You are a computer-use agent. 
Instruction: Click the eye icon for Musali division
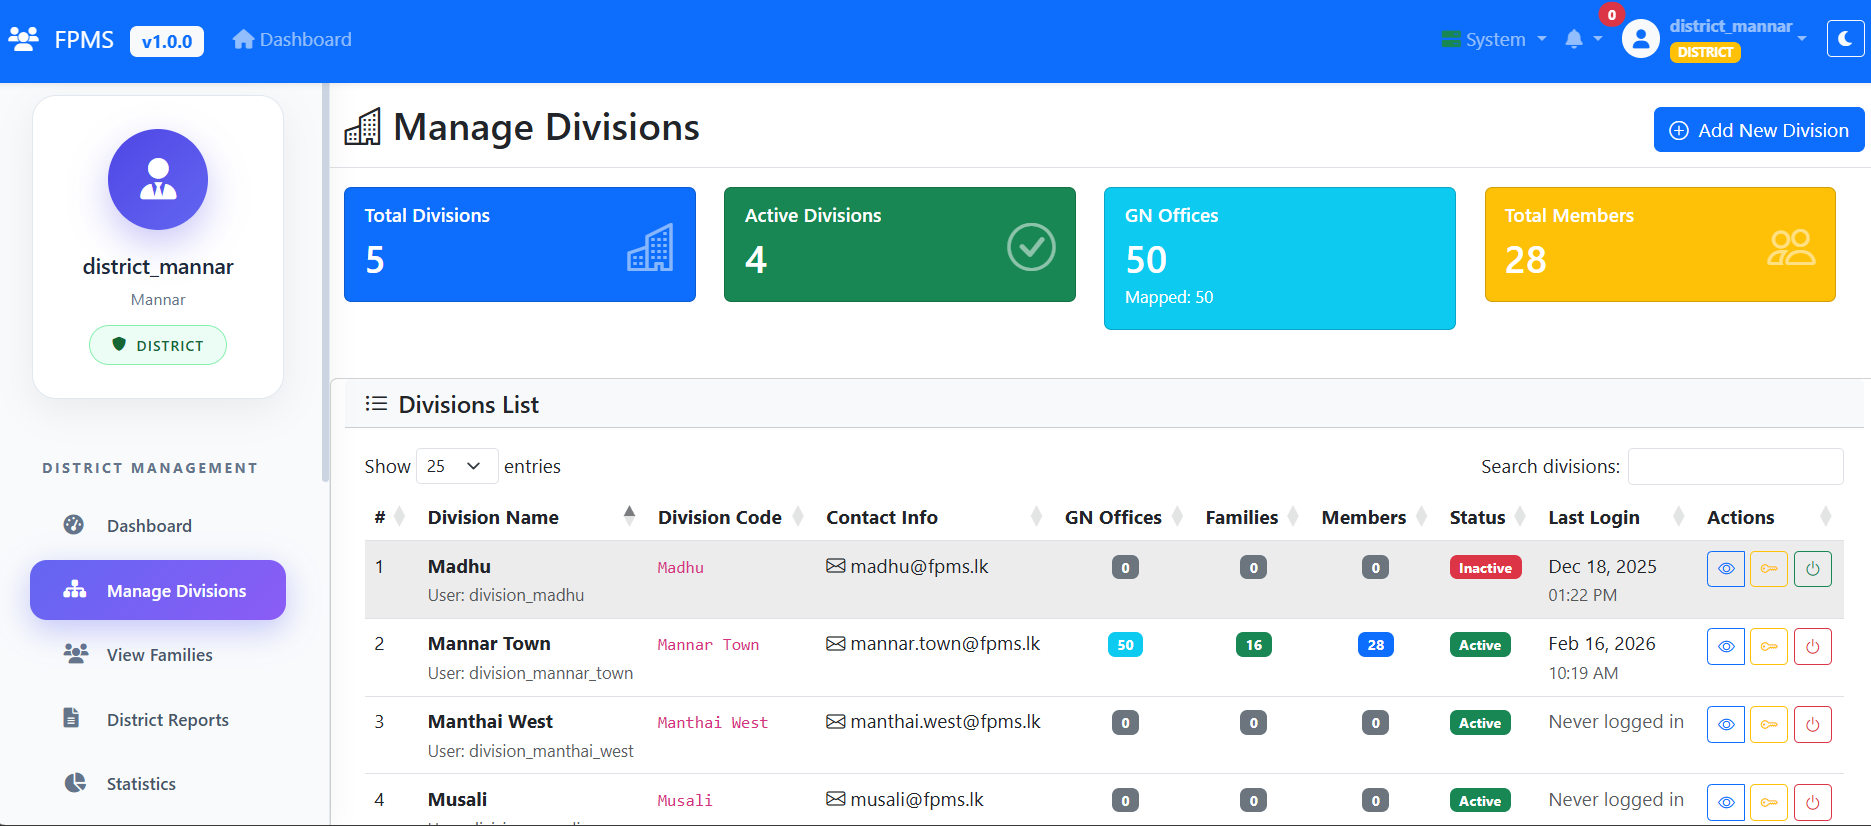1725,802
